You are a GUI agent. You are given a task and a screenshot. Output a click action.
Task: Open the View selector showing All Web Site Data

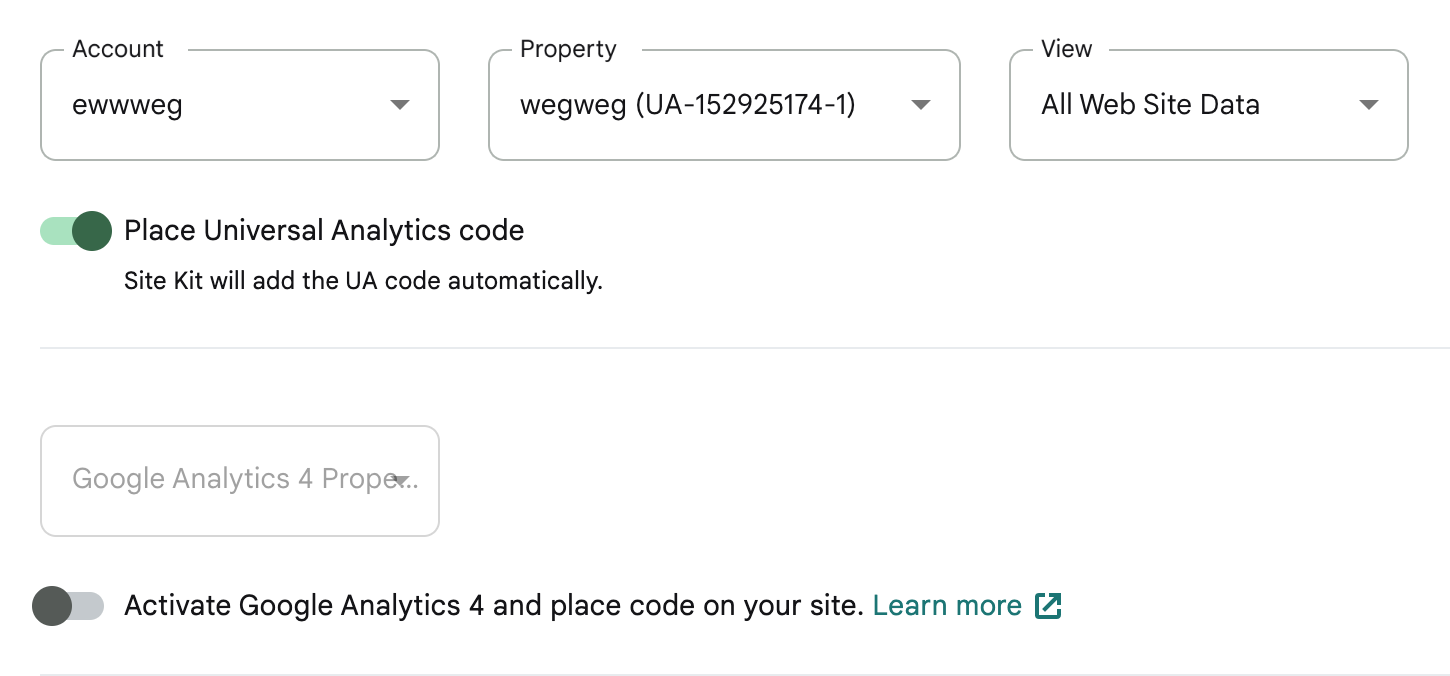pos(1208,104)
